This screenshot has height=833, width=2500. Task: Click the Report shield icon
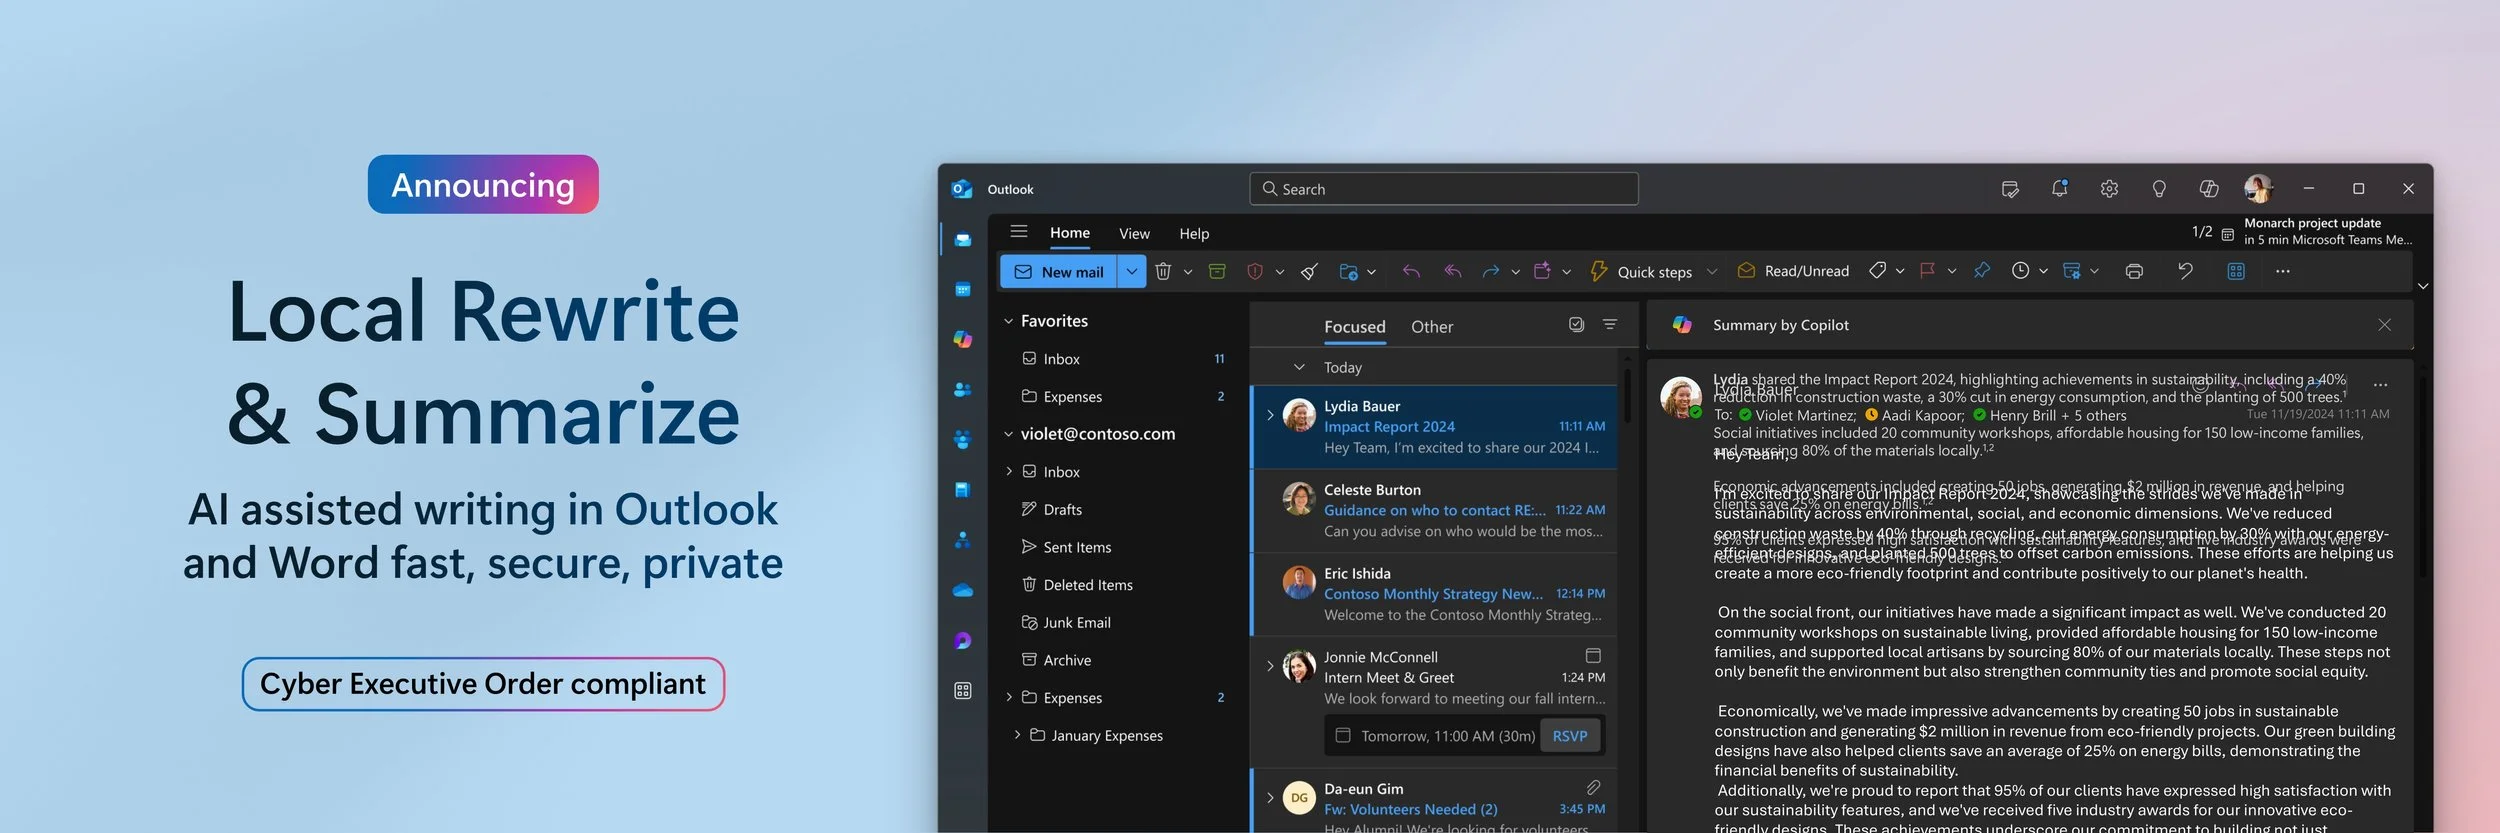pos(1255,271)
